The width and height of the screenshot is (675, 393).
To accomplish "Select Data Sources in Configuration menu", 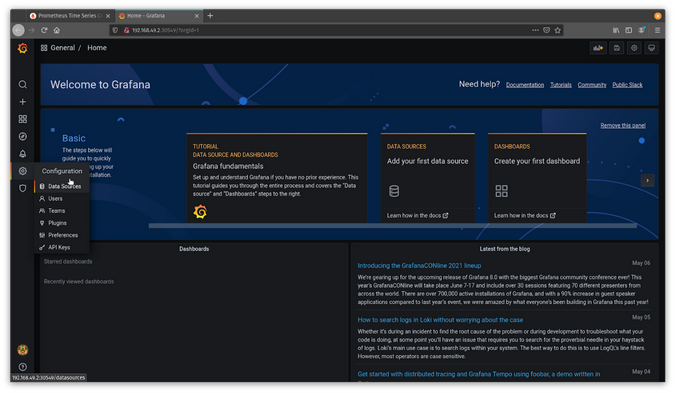I will click(62, 186).
